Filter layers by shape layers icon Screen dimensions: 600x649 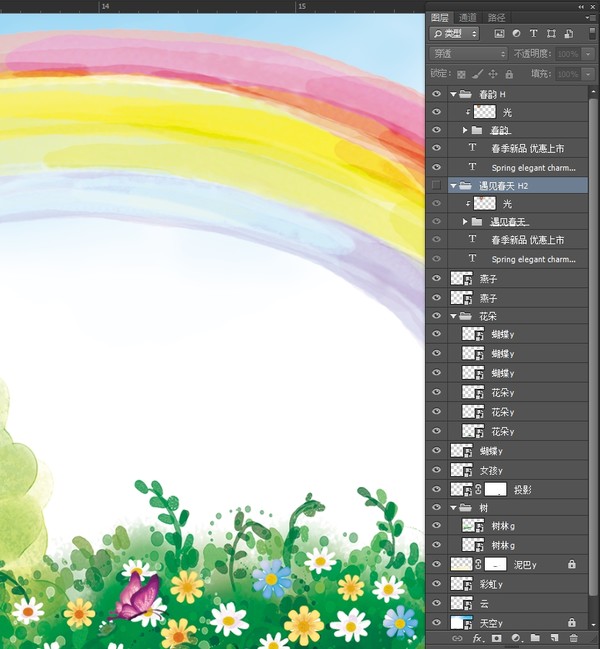tap(551, 34)
